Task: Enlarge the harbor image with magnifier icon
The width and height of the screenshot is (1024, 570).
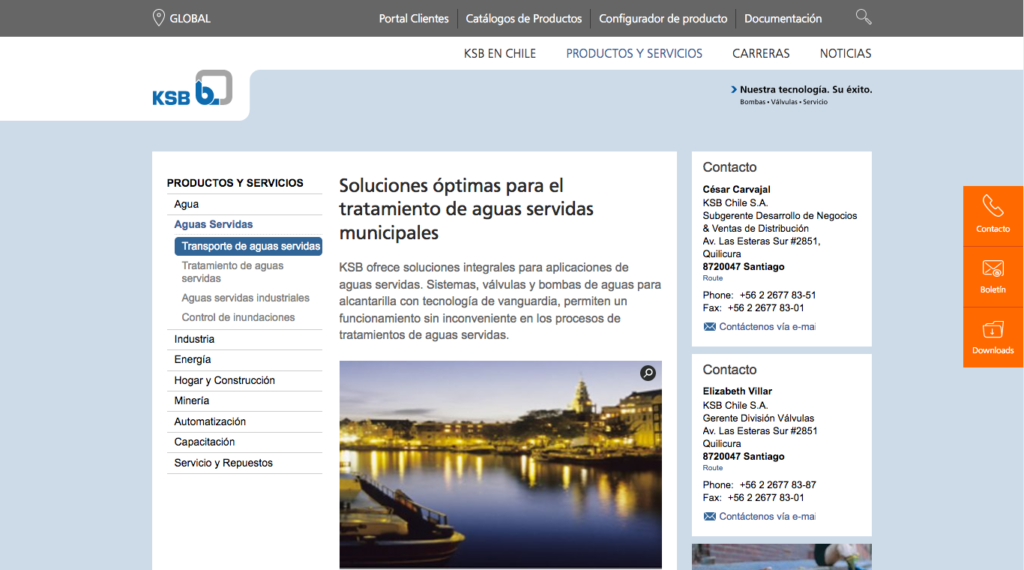Action: point(648,373)
